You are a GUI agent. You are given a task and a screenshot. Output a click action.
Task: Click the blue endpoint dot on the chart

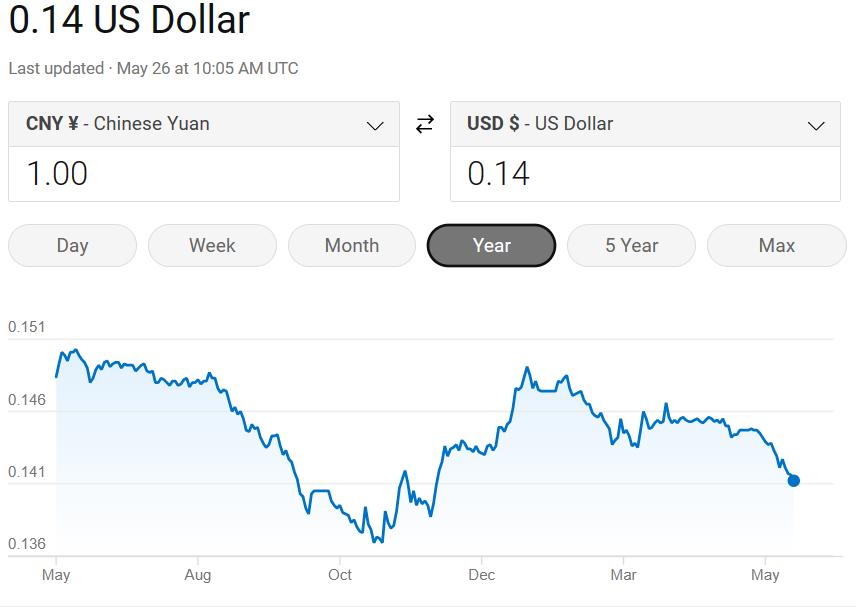pyautogui.click(x=794, y=481)
